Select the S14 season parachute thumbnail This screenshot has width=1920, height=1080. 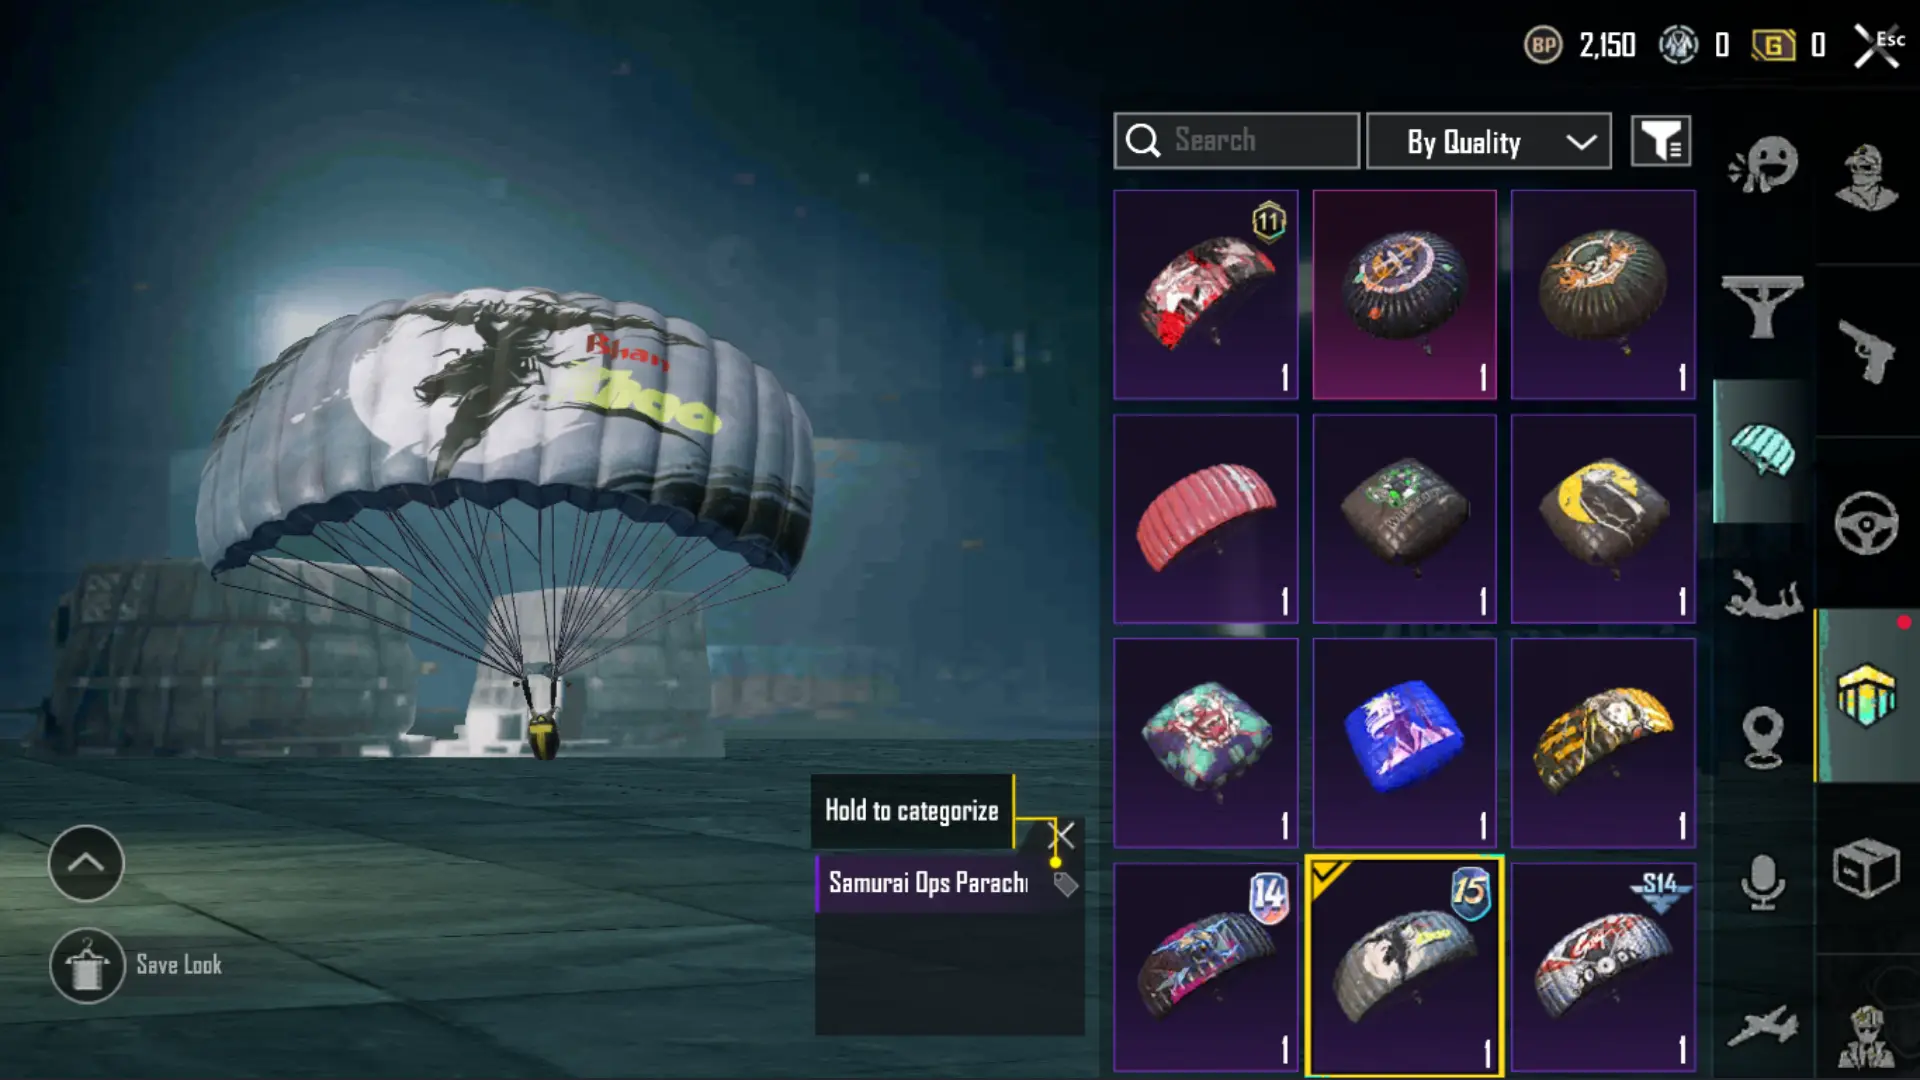1603,967
